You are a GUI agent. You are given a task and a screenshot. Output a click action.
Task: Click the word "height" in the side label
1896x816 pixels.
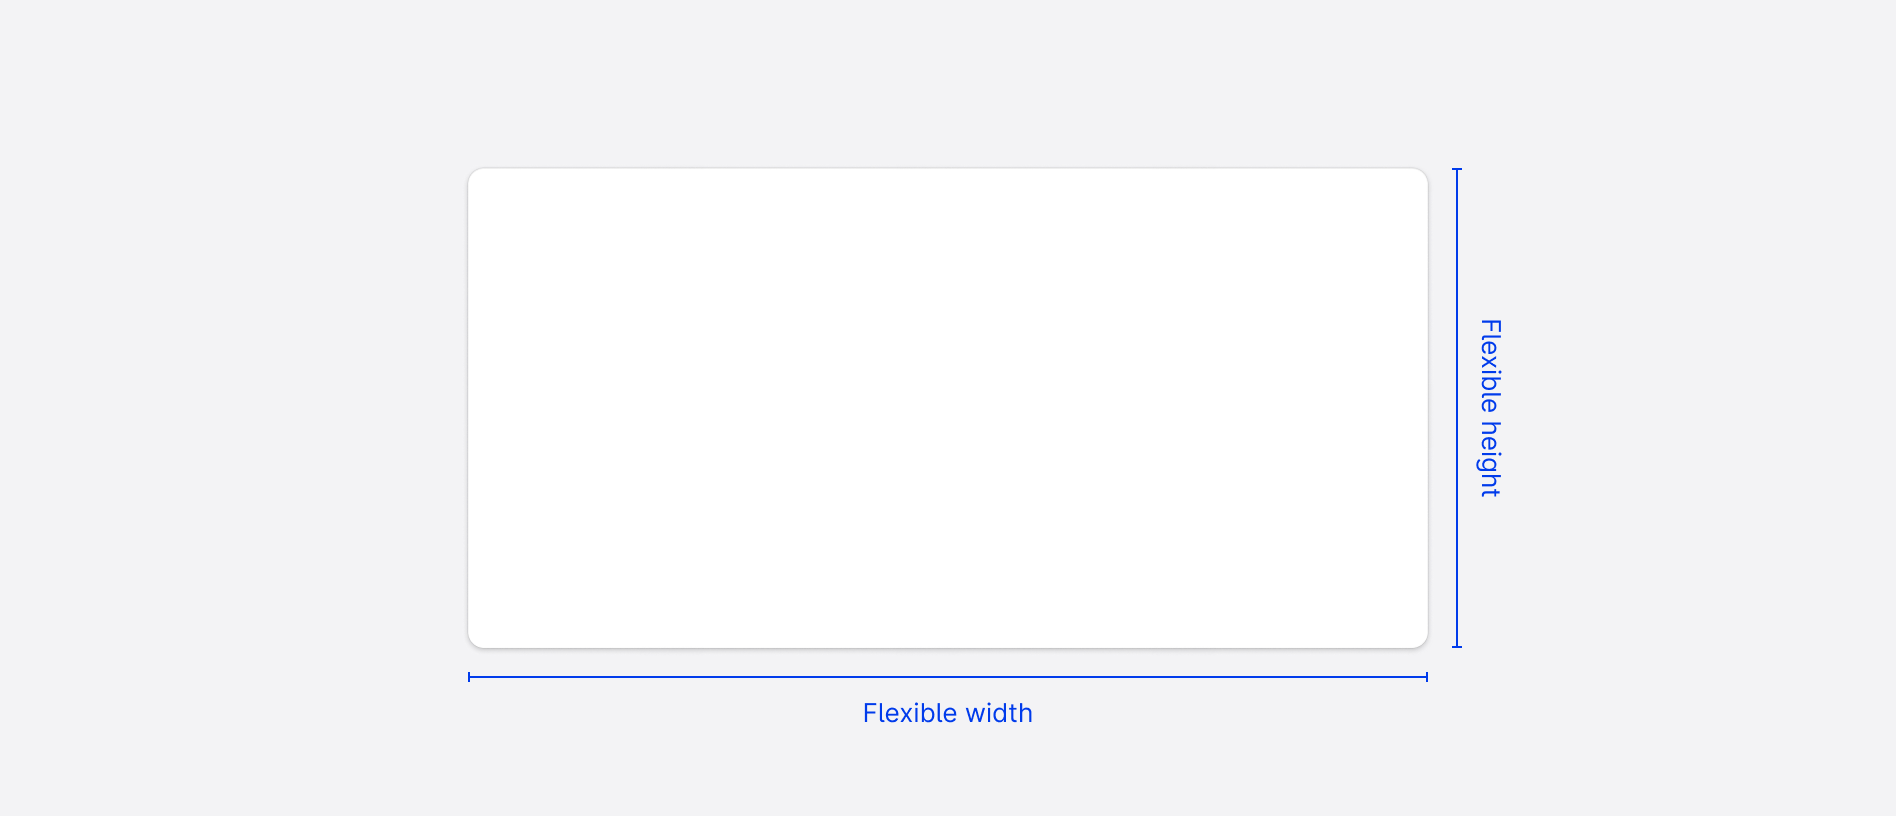pos(1490,459)
